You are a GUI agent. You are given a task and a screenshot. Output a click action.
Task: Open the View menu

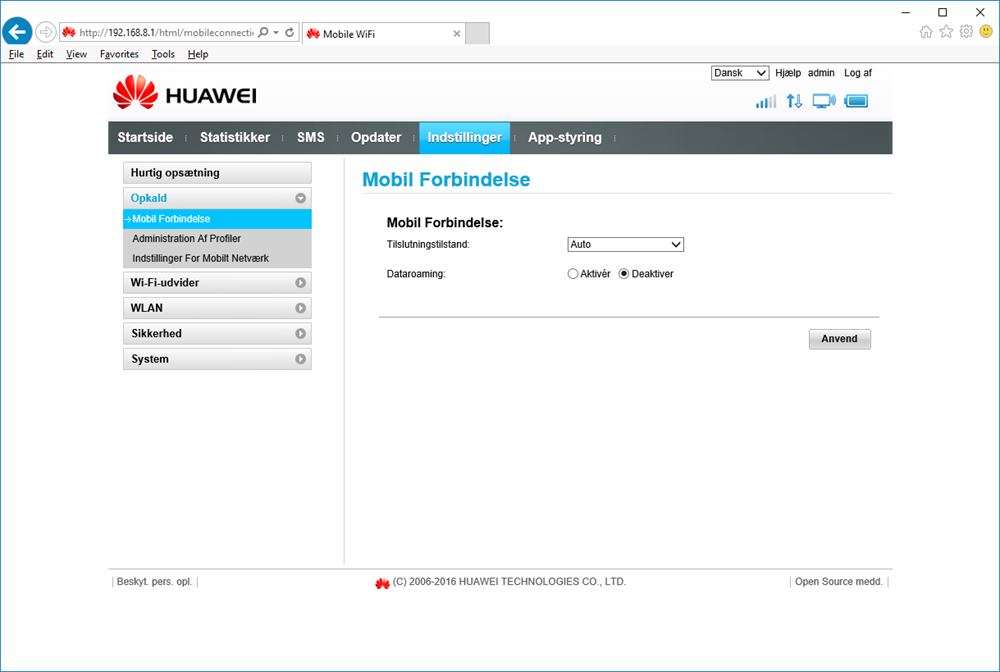pyautogui.click(x=77, y=54)
